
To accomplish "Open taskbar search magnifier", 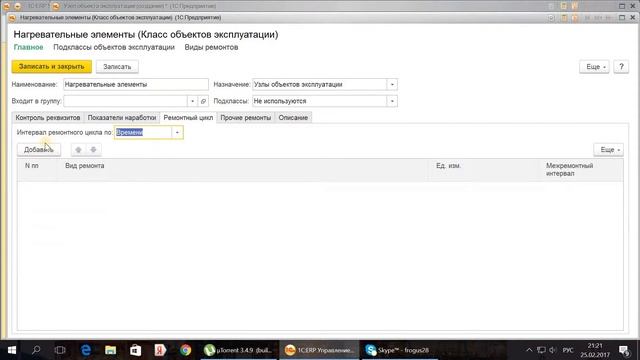I will click(36, 350).
